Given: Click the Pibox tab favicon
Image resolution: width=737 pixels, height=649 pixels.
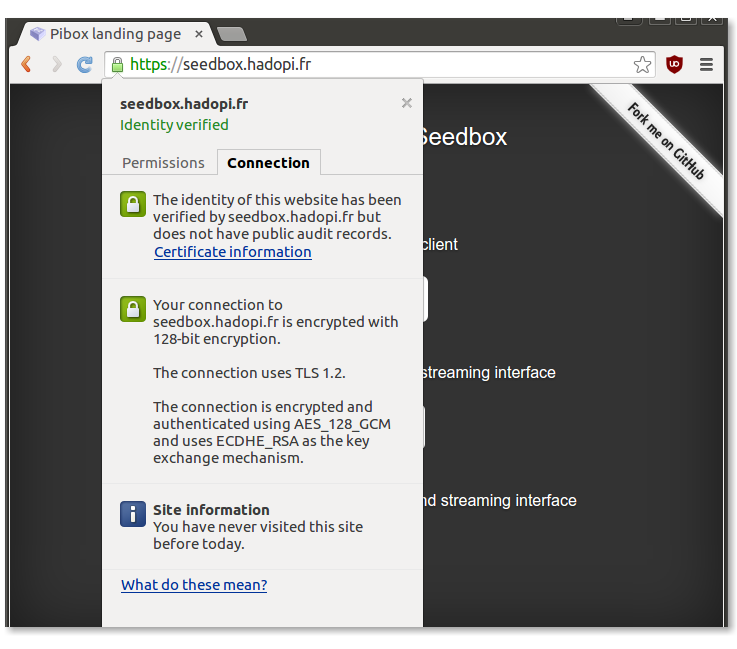Looking at the screenshot, I should [x=37, y=34].
